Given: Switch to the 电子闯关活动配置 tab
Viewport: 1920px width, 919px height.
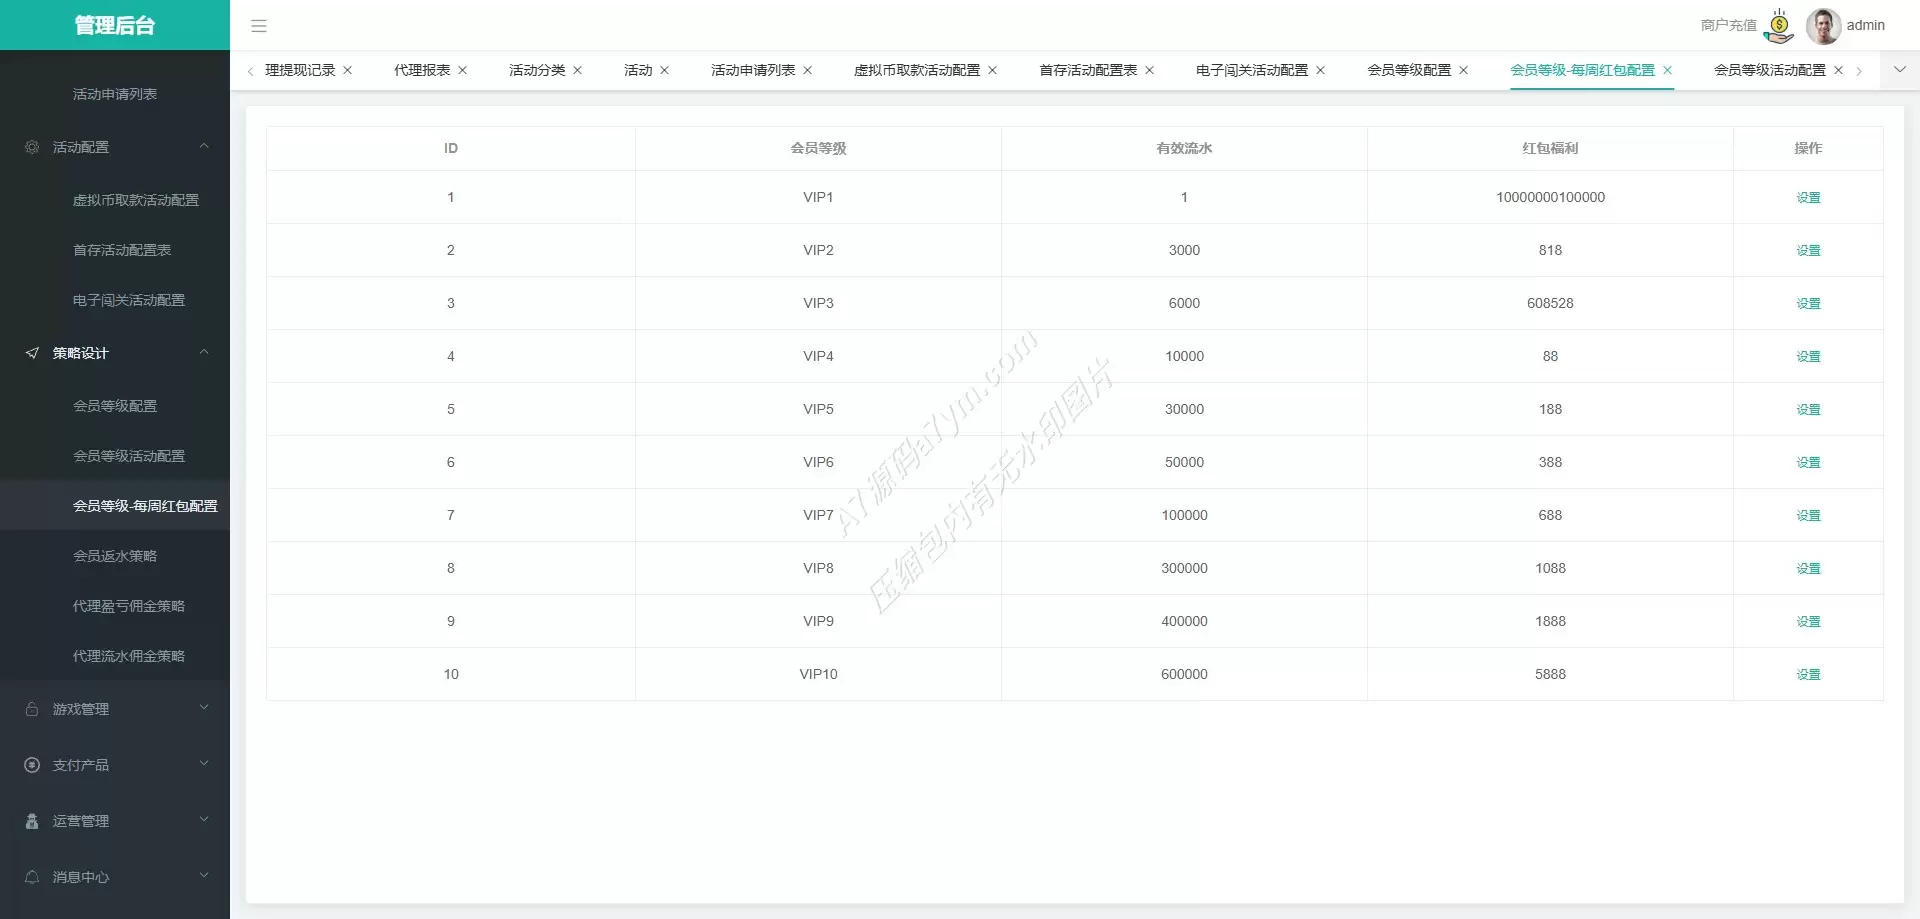Looking at the screenshot, I should coord(1251,70).
